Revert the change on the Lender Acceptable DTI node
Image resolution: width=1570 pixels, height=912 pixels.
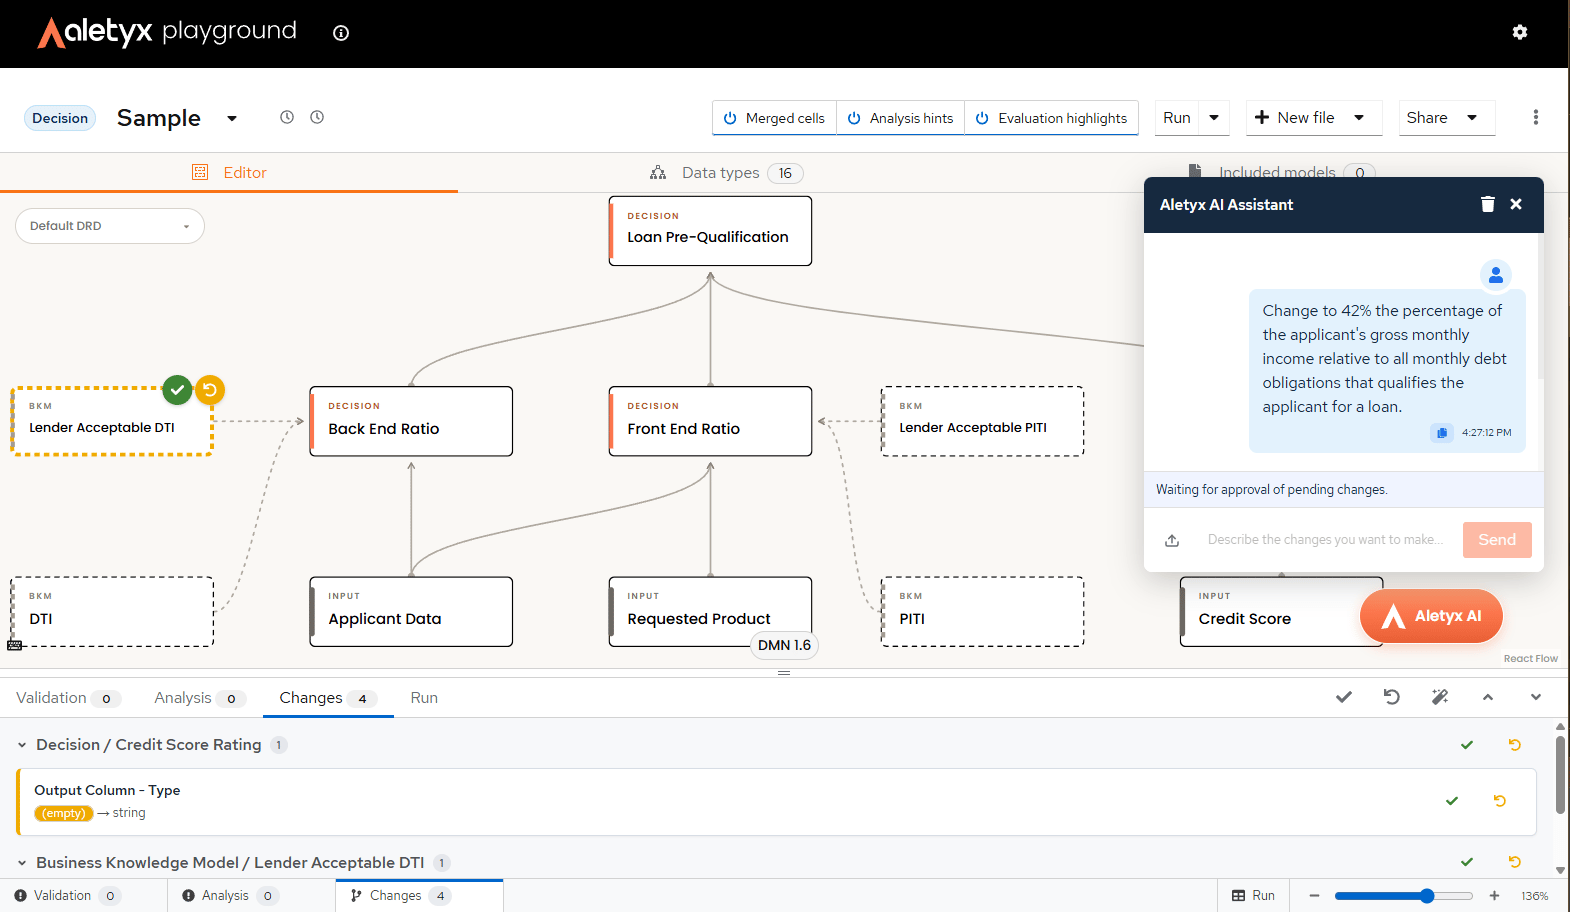point(210,390)
